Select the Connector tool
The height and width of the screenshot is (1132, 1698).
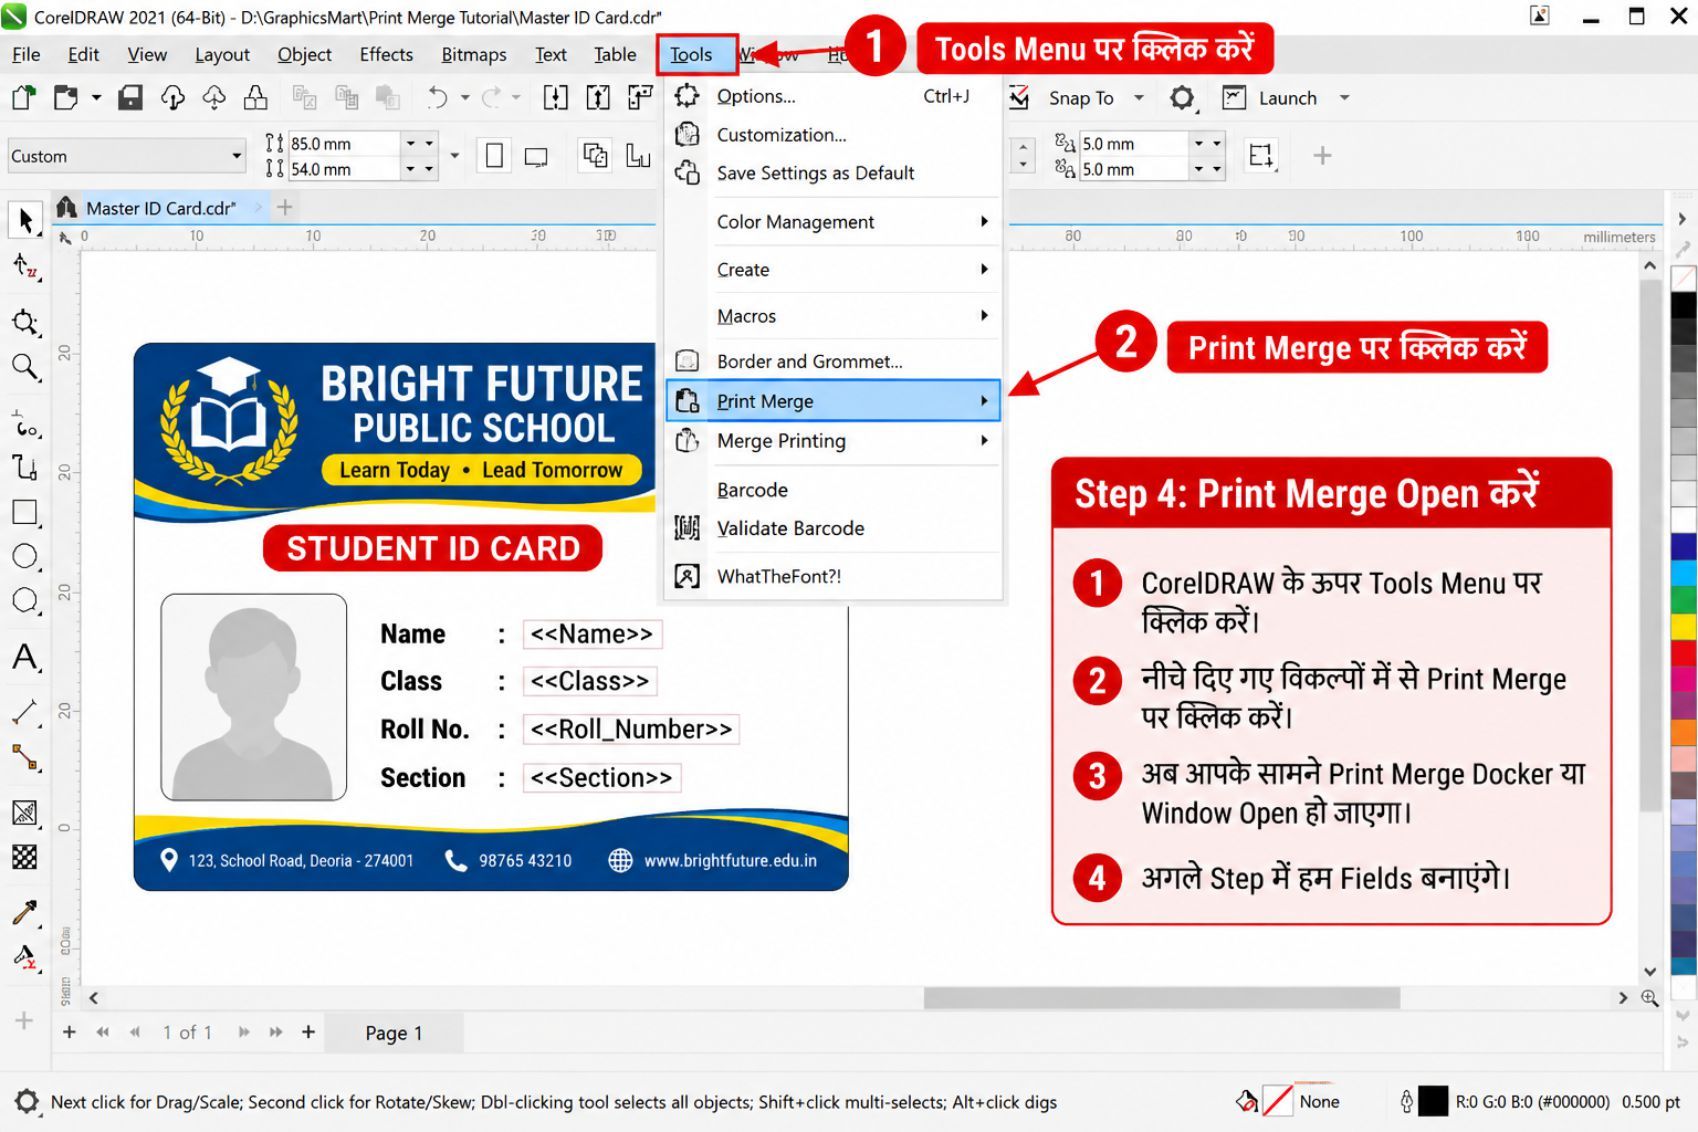pyautogui.click(x=25, y=757)
